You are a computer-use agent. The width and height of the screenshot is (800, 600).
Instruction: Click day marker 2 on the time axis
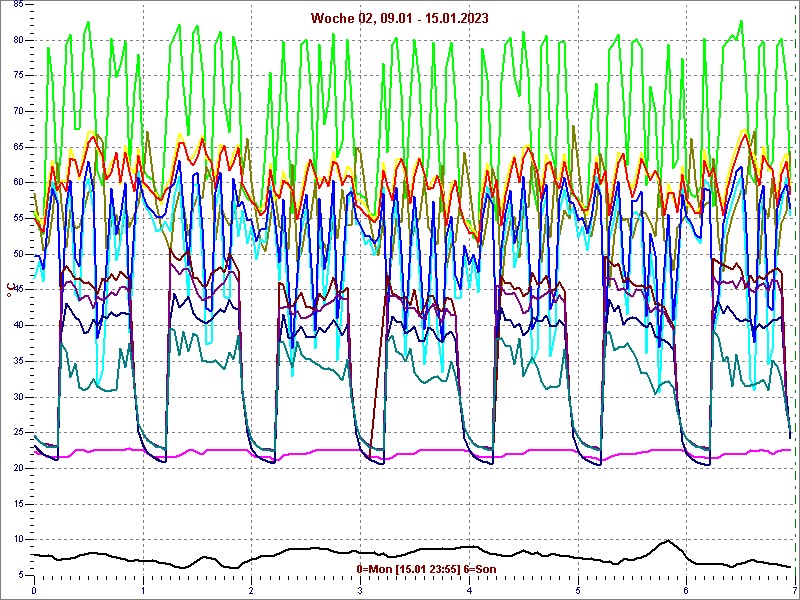[251, 590]
